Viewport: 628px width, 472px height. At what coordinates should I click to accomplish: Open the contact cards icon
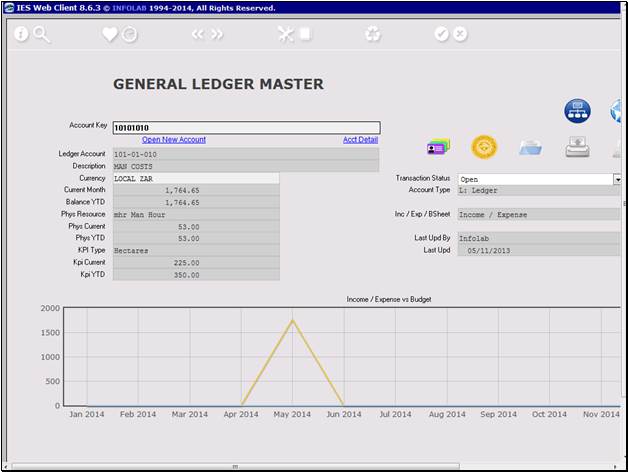(438, 147)
